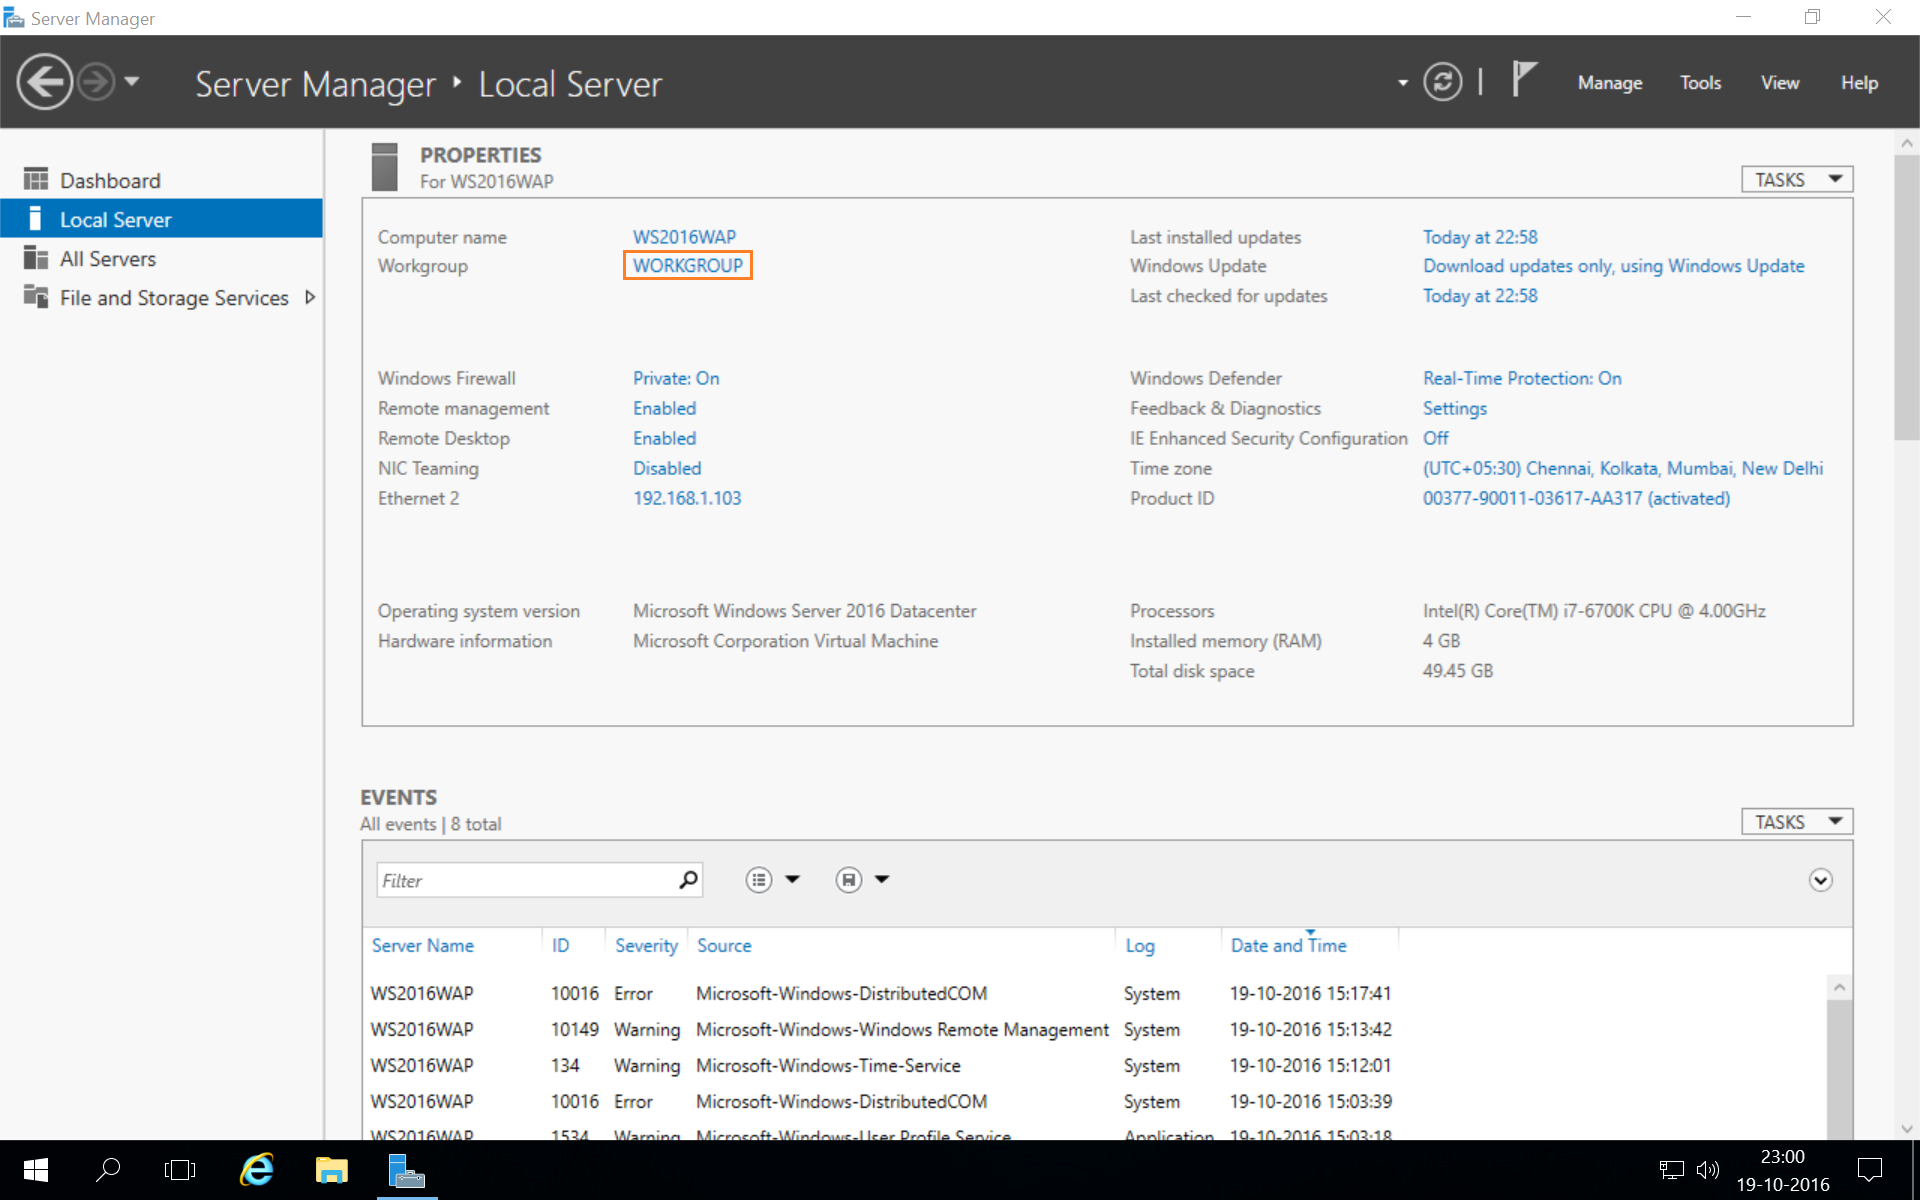Click IE Enhanced Security Configuration Off link

(1435, 438)
